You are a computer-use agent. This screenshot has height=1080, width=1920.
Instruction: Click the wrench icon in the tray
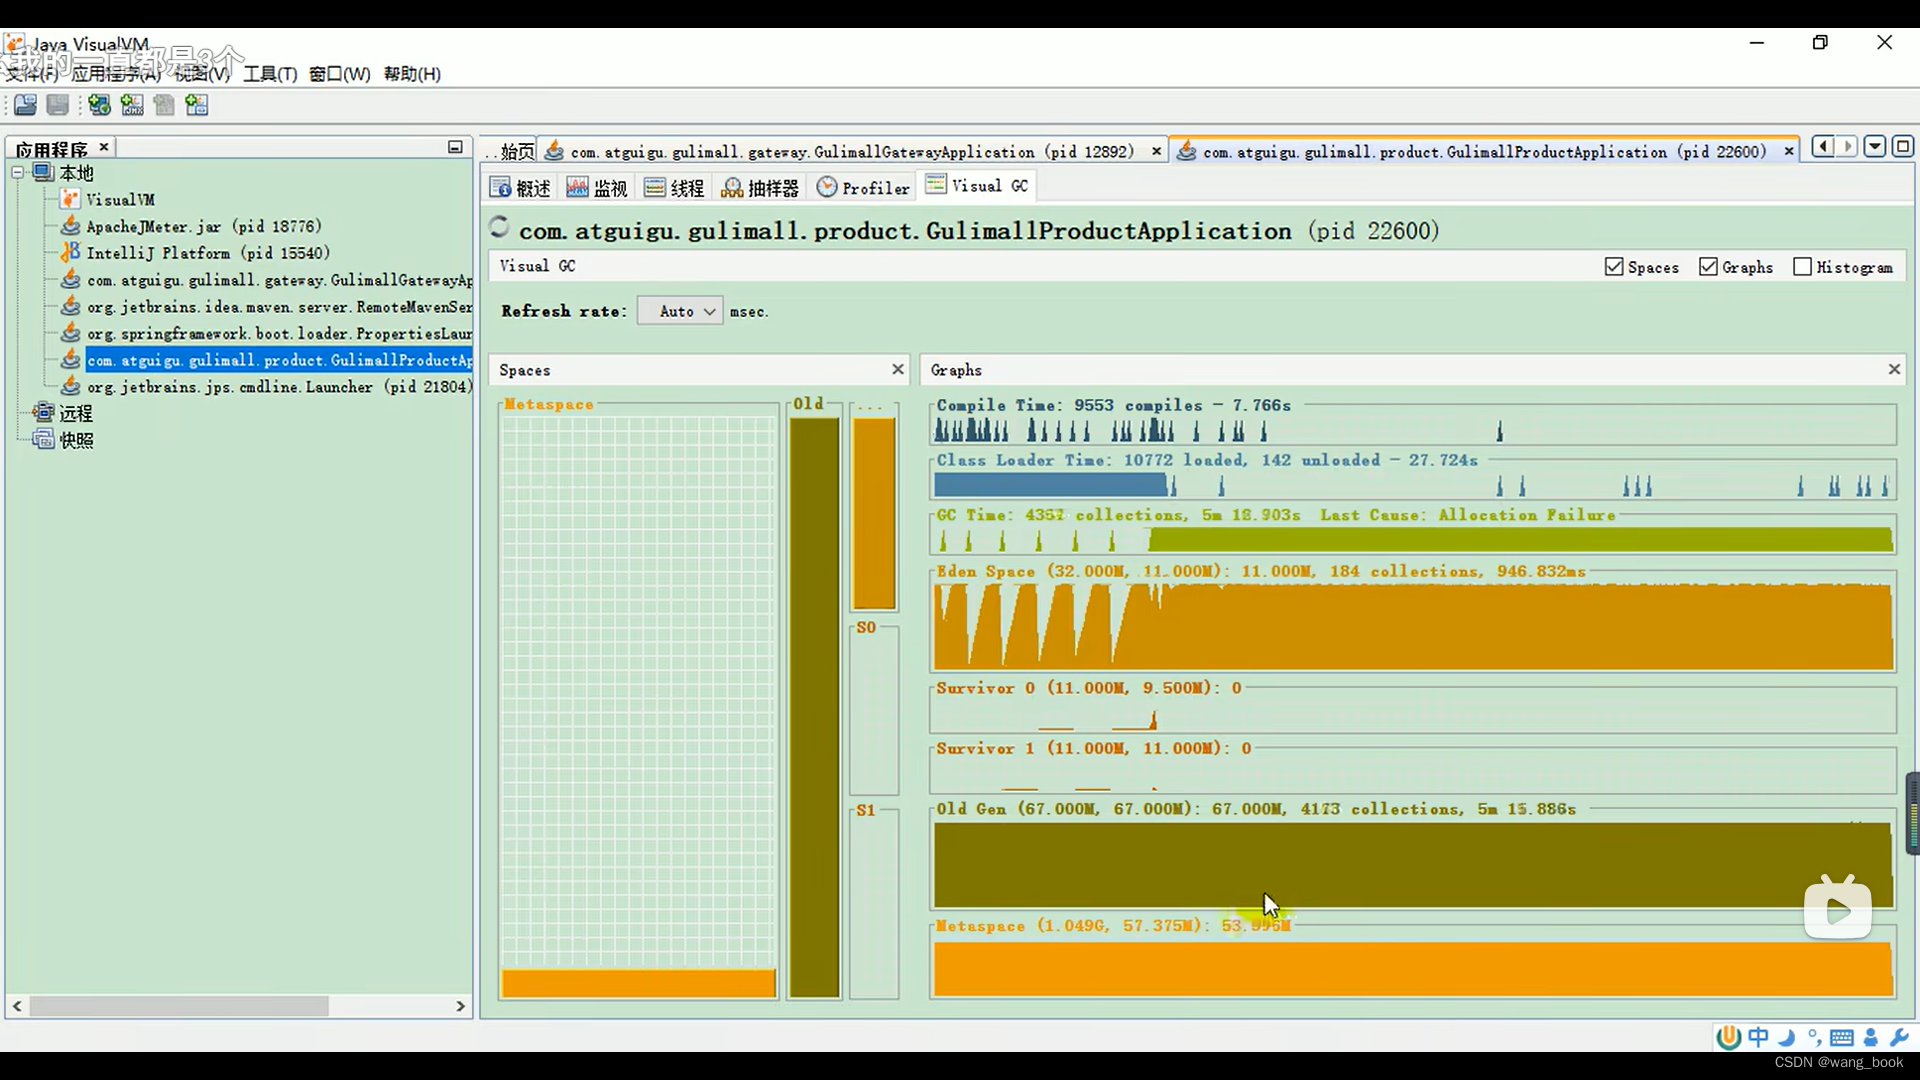(x=1899, y=1037)
